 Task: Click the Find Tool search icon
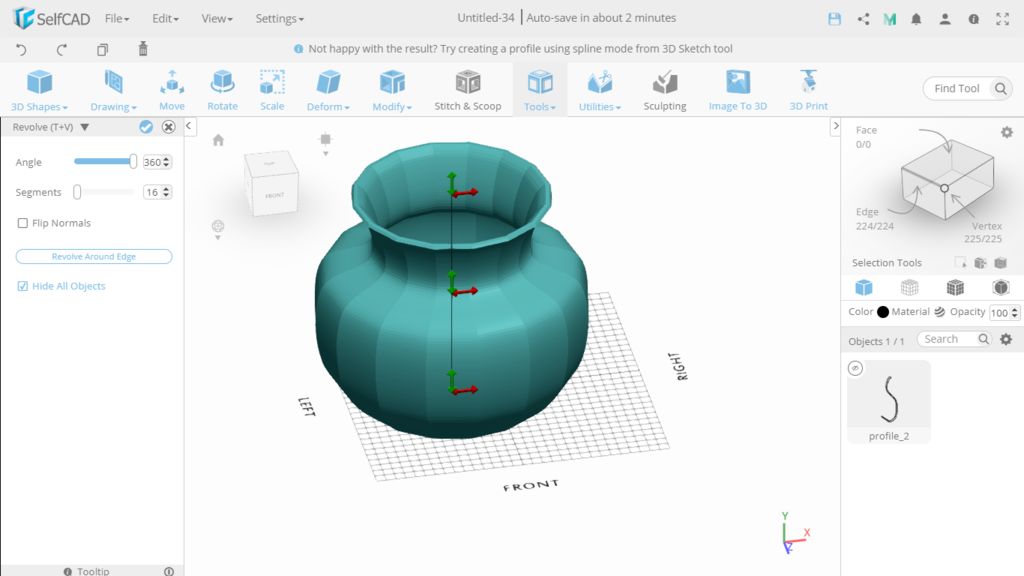[x=1000, y=88]
